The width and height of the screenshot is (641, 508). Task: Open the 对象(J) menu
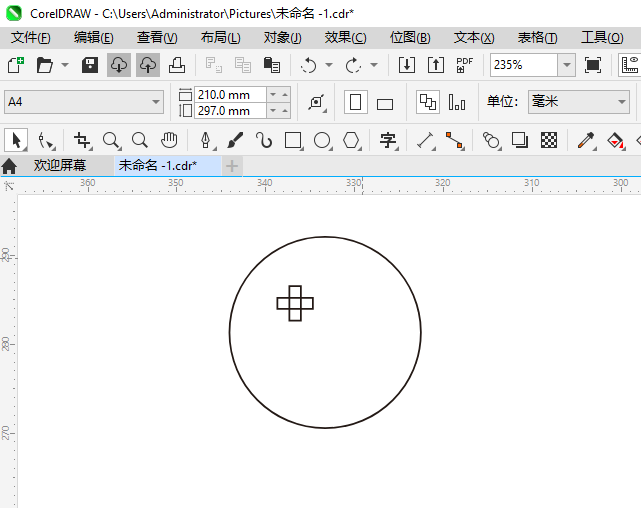pyautogui.click(x=282, y=38)
